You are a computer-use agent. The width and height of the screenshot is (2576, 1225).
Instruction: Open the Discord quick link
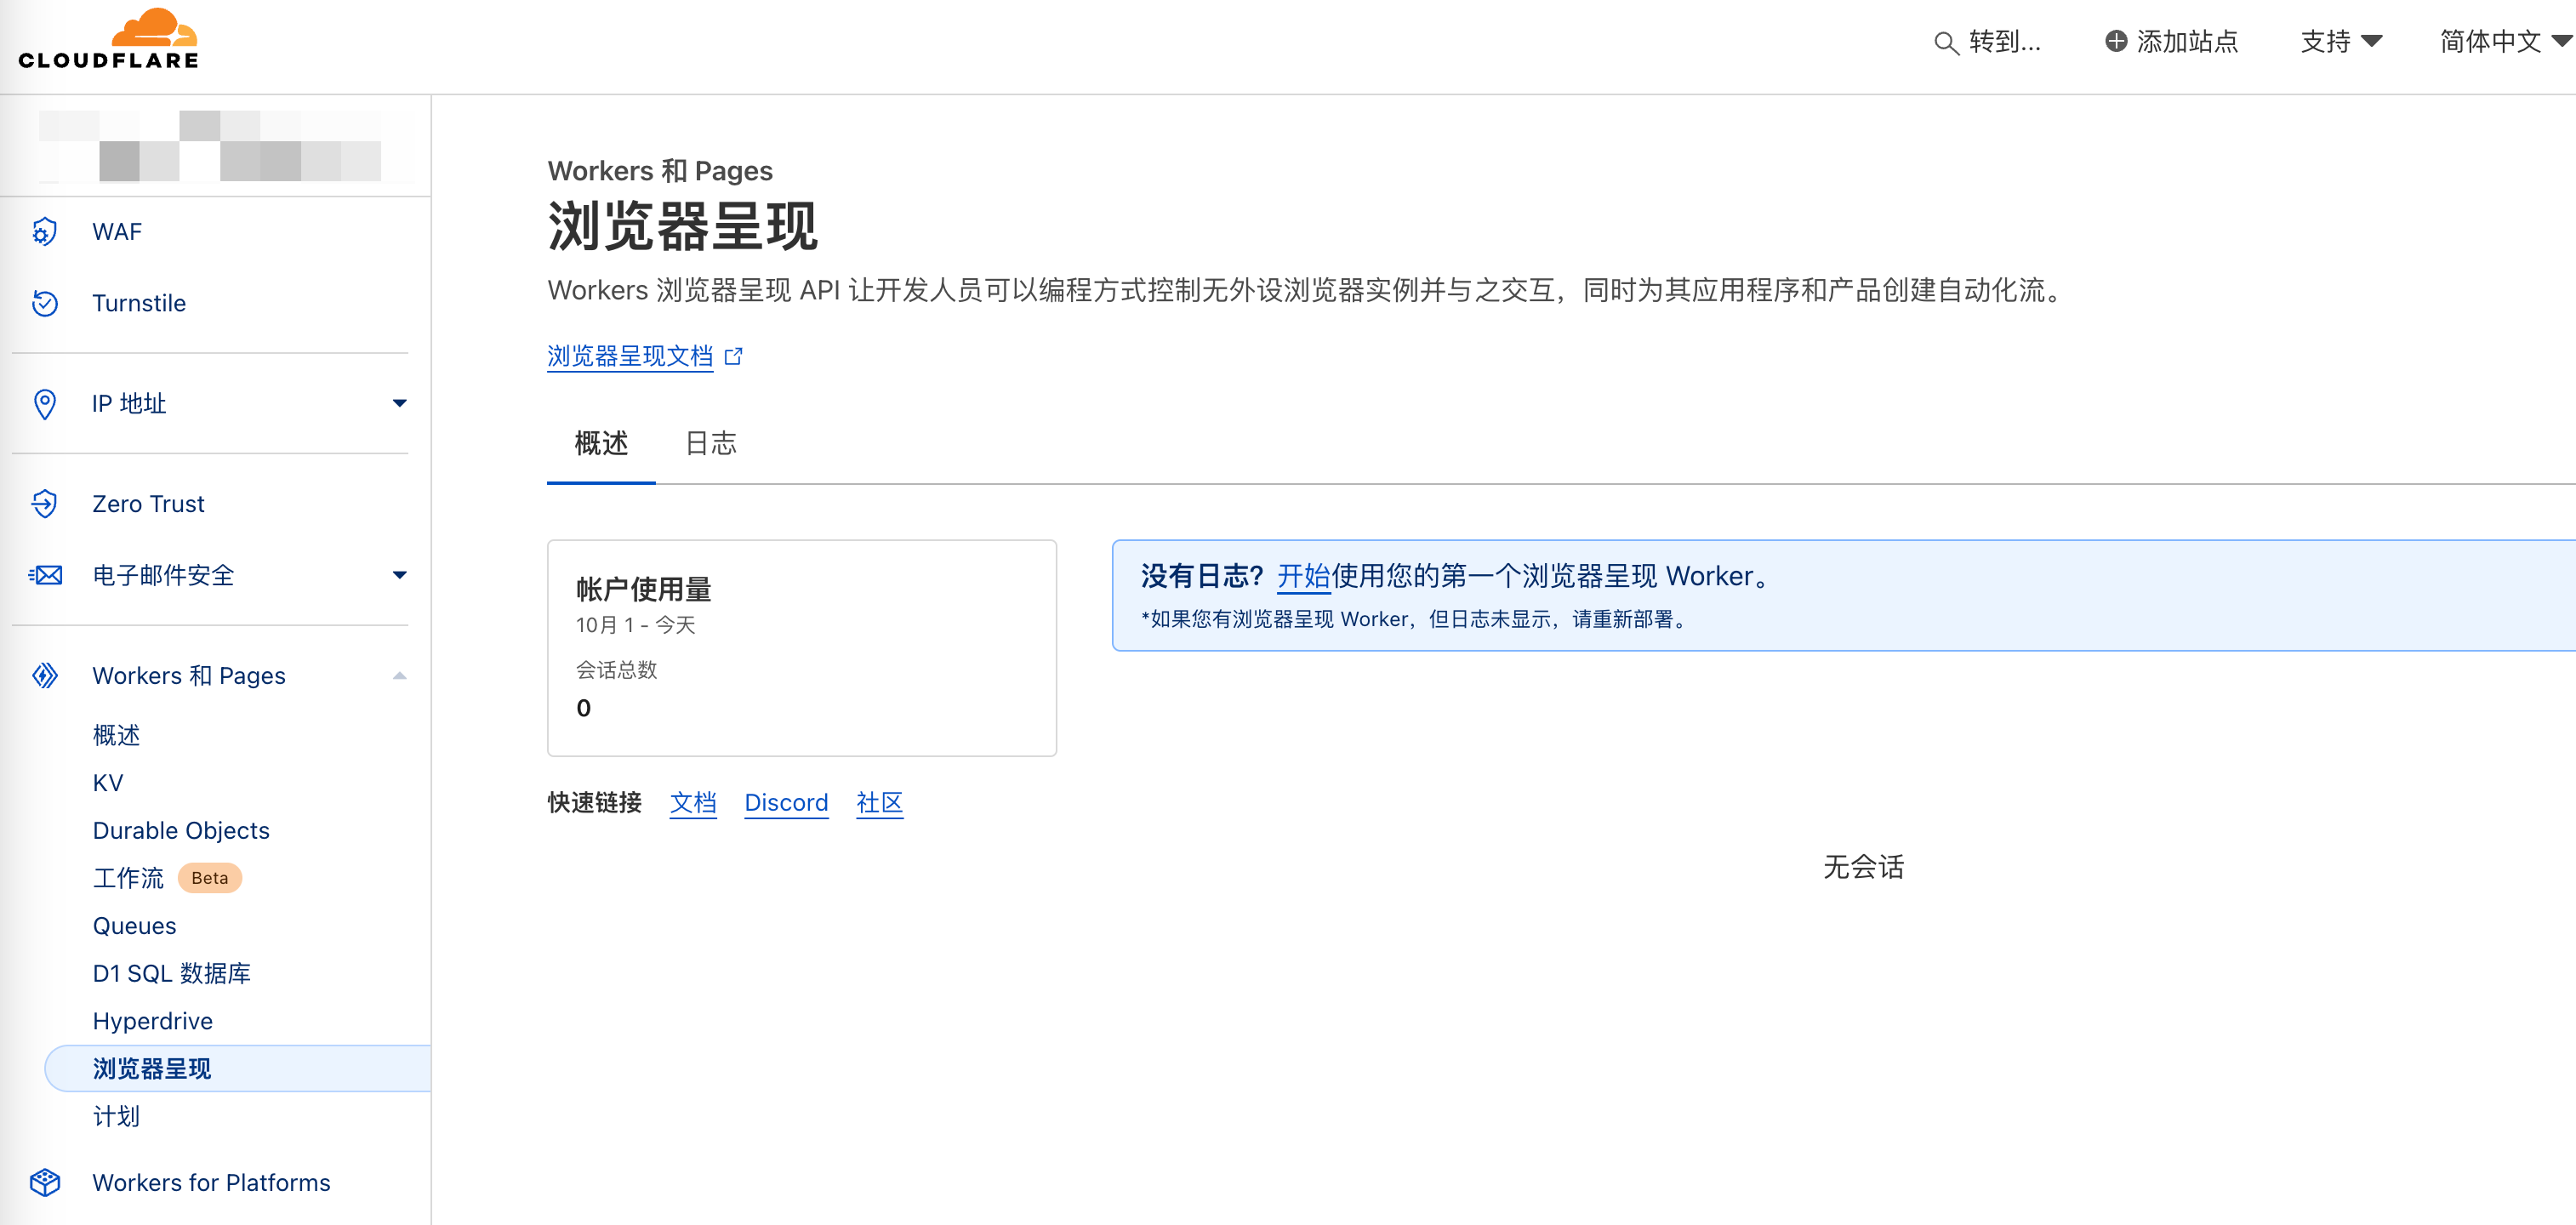tap(786, 802)
